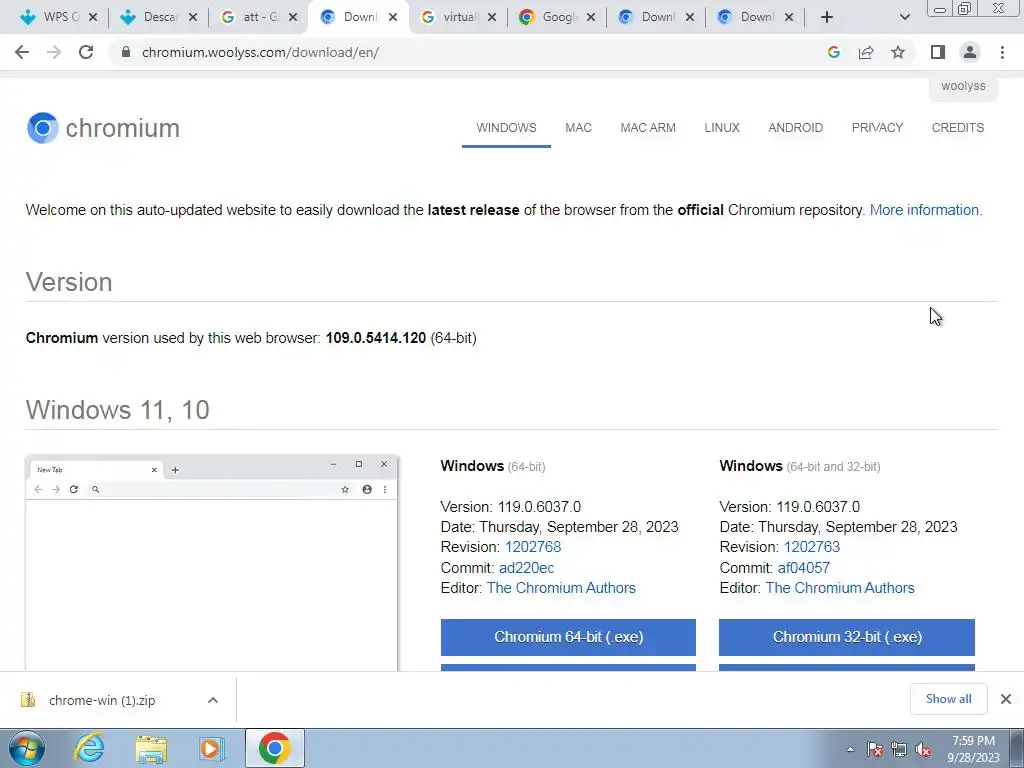The image size is (1024, 768).
Task: Switch to the 'virtual' Google tab
Action: point(457,17)
